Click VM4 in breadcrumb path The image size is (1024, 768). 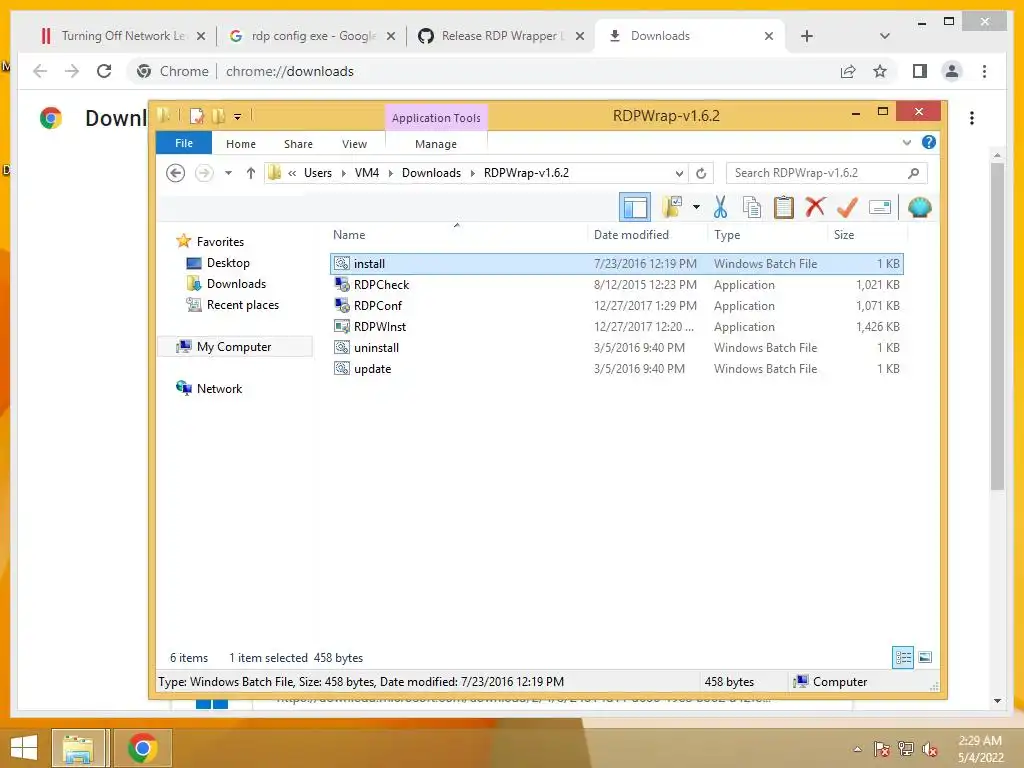(x=366, y=173)
